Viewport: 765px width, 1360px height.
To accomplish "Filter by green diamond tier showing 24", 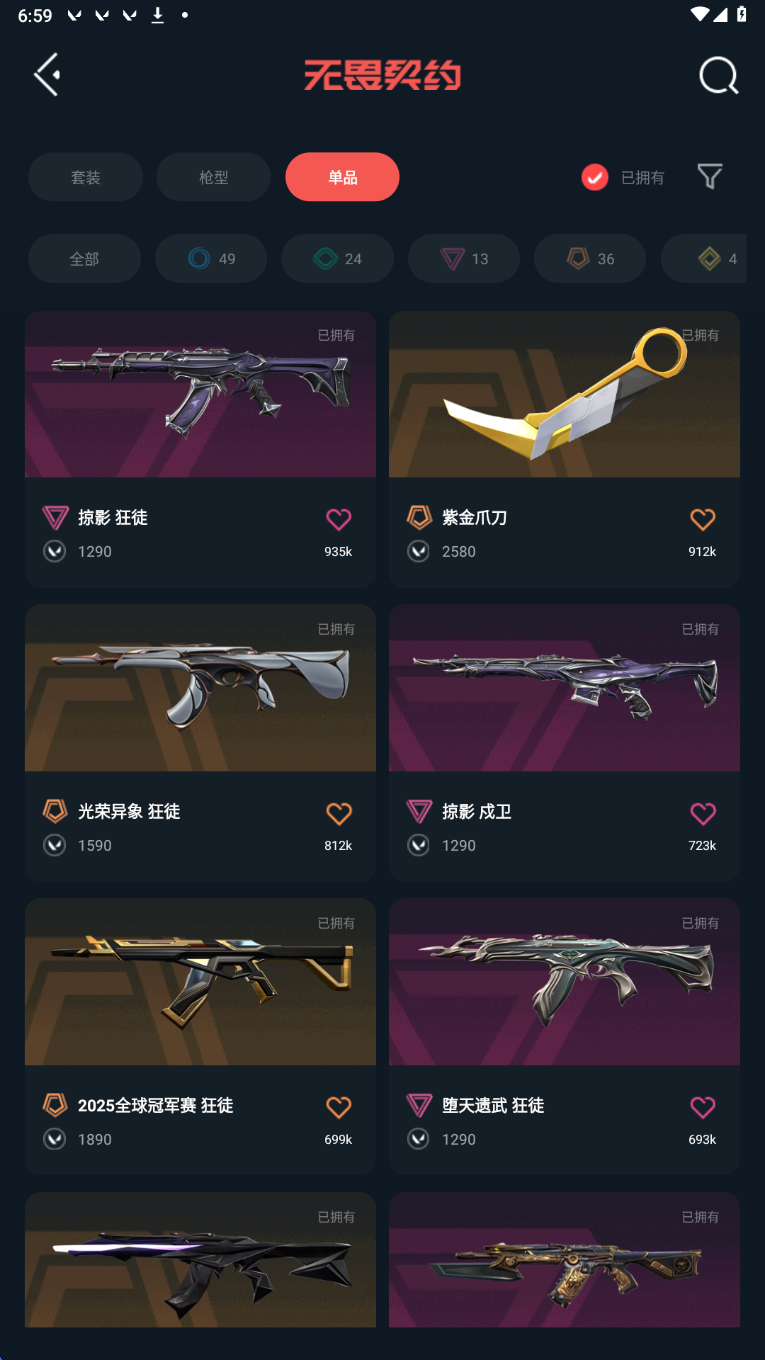I will [337, 259].
